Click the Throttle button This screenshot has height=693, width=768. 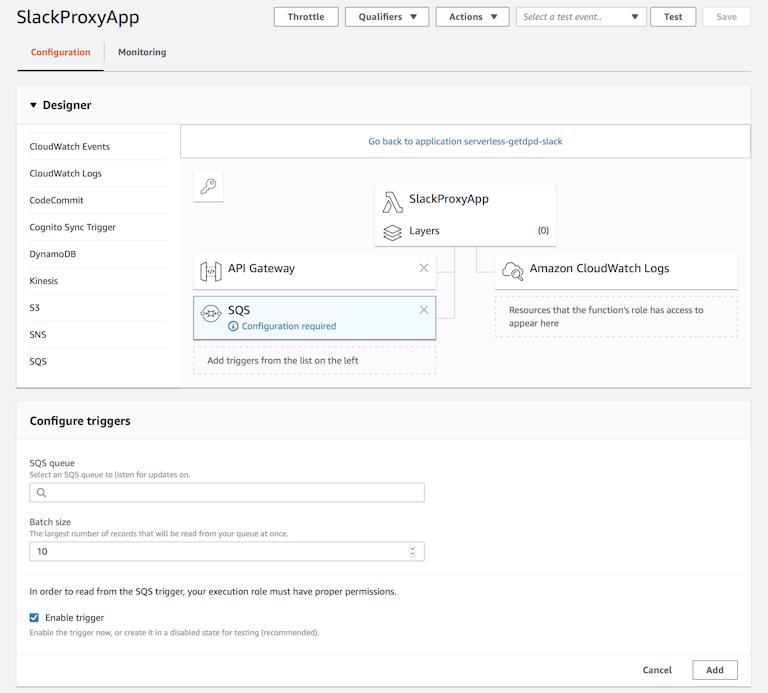click(305, 17)
